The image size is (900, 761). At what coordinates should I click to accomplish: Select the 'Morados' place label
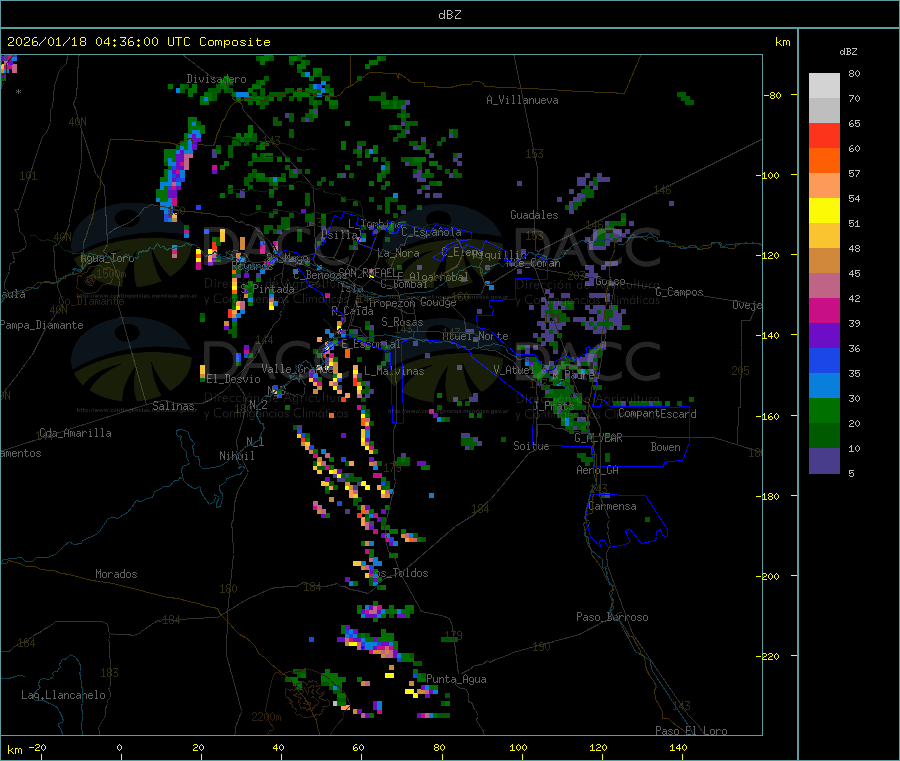[x=116, y=574]
